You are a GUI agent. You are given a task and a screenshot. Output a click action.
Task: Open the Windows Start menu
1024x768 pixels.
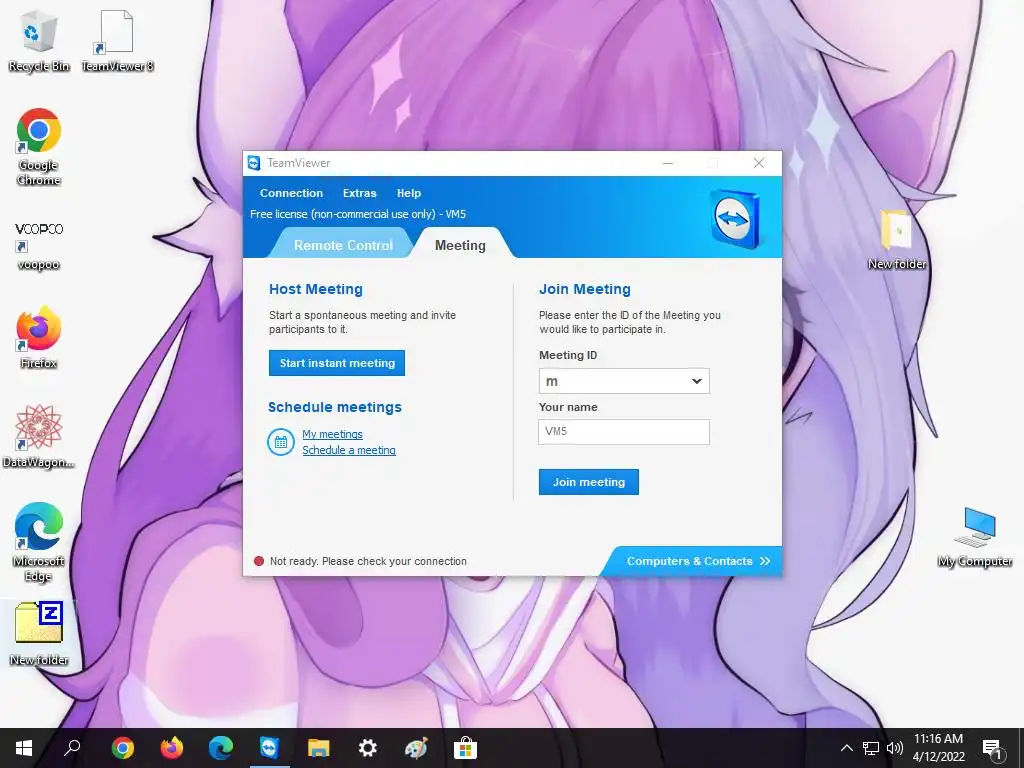(x=24, y=748)
